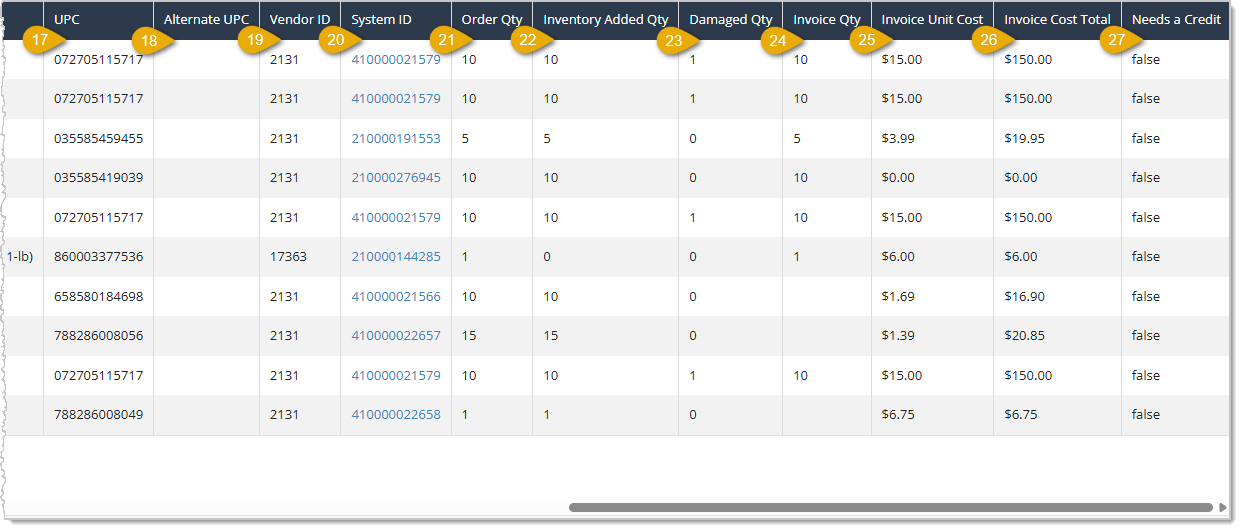Click Needs a Credit false for UPC 860003377536

1146,257
